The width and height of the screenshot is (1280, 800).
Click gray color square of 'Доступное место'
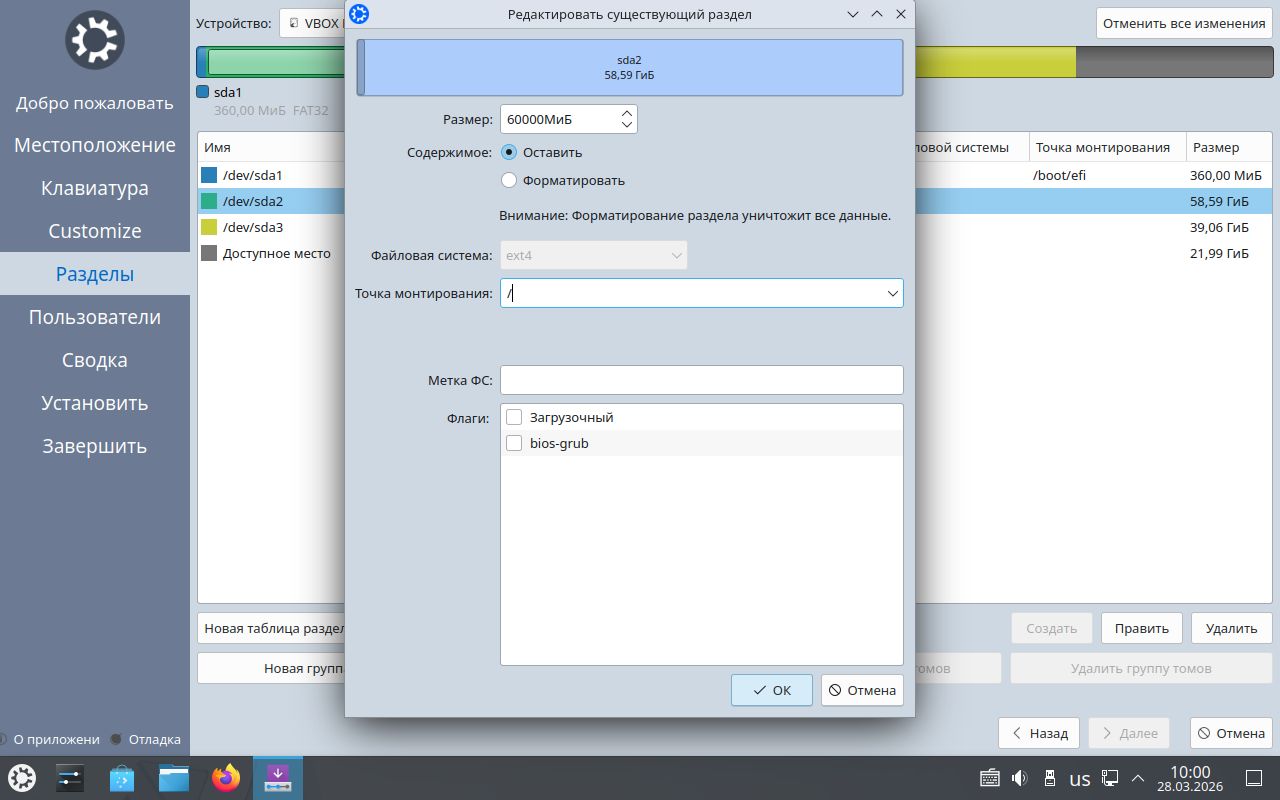(209, 253)
